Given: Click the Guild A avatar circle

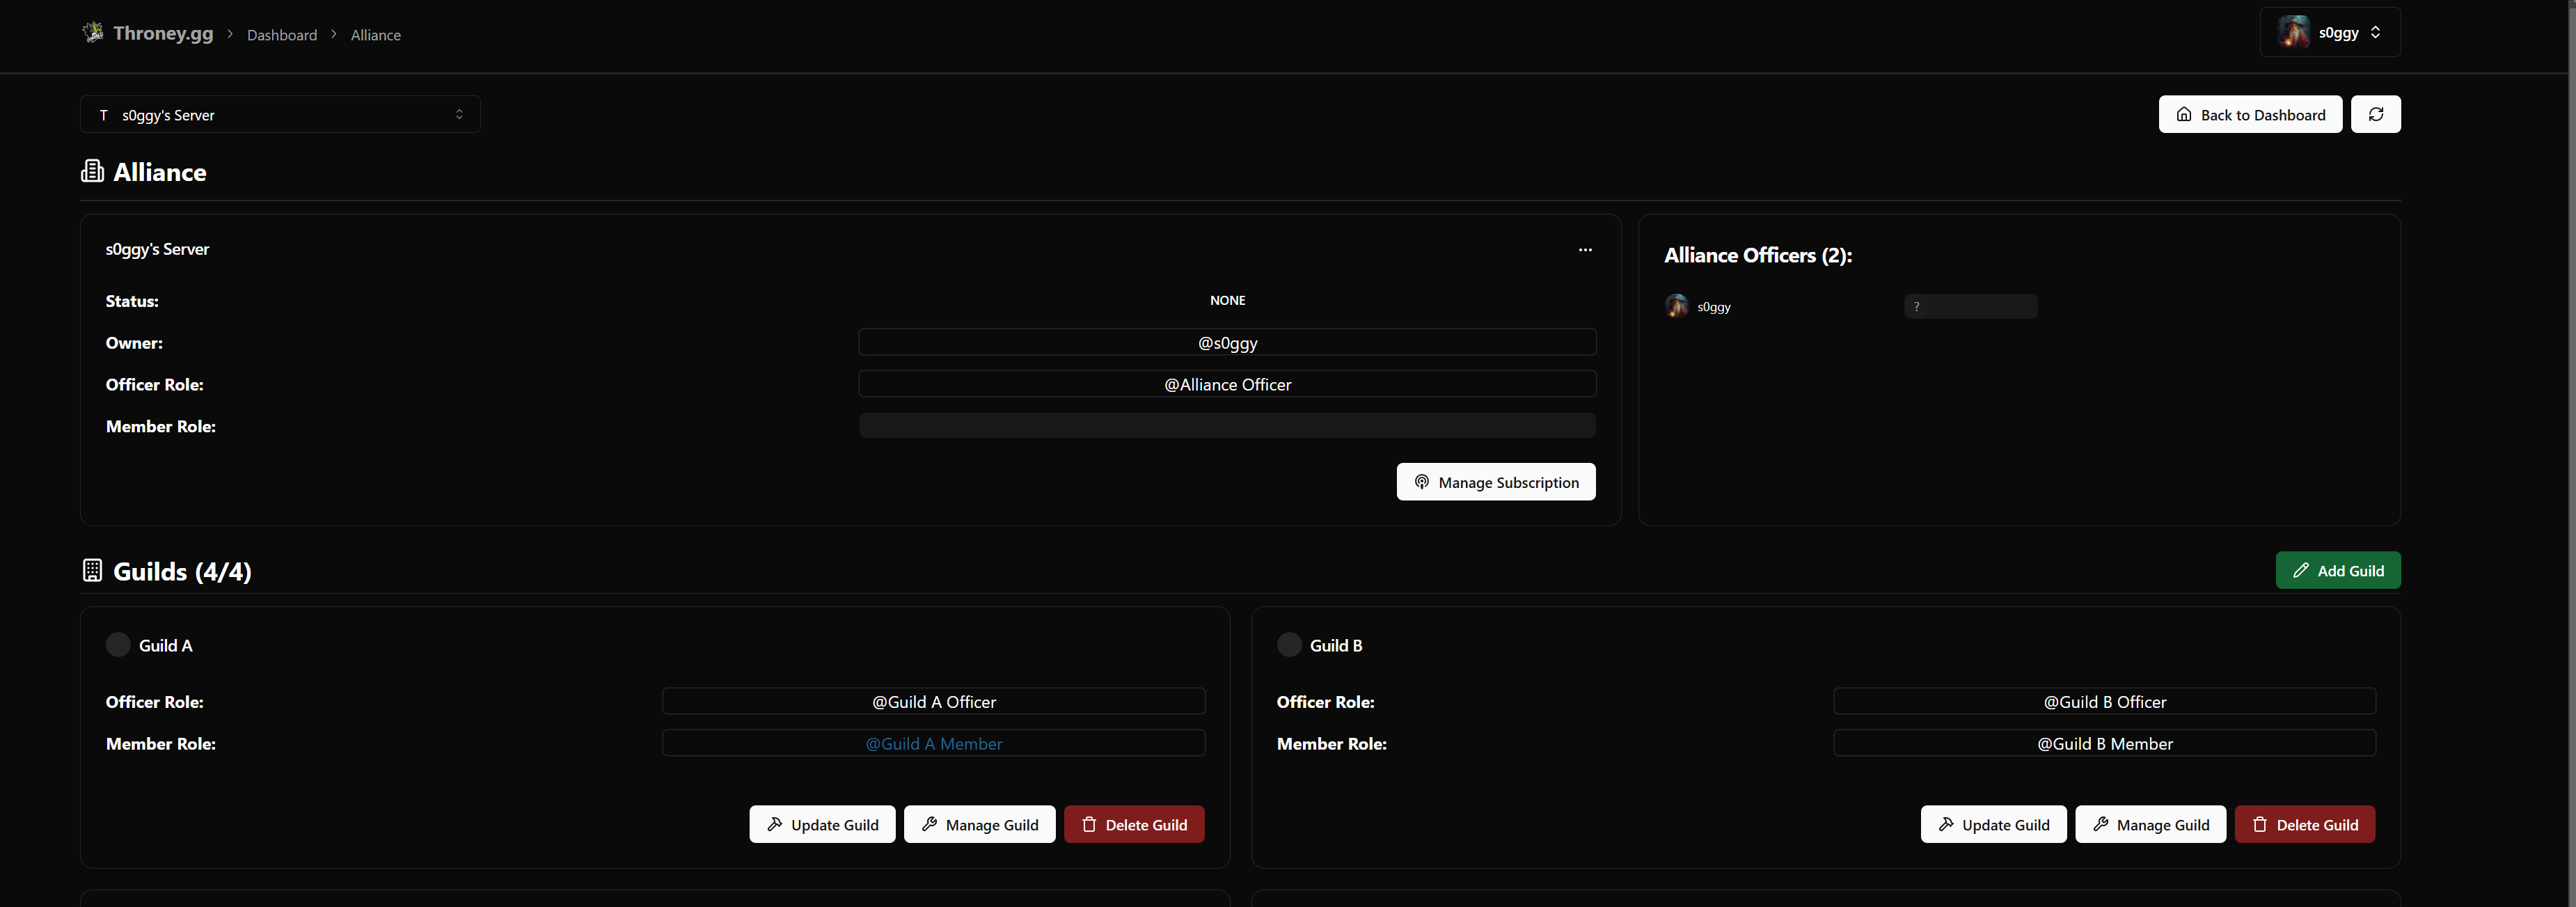Looking at the screenshot, I should coord(118,645).
